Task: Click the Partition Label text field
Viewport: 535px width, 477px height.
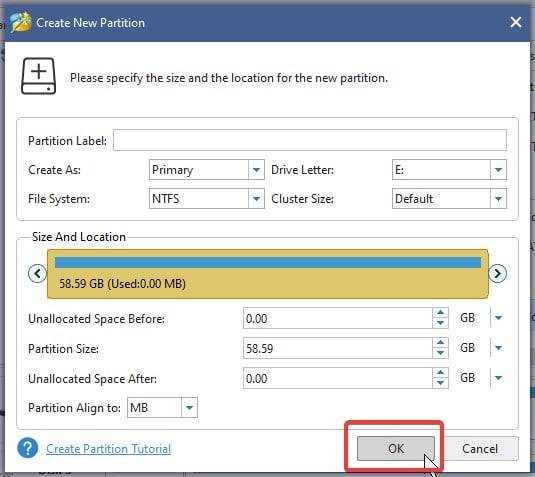Action: (x=310, y=140)
